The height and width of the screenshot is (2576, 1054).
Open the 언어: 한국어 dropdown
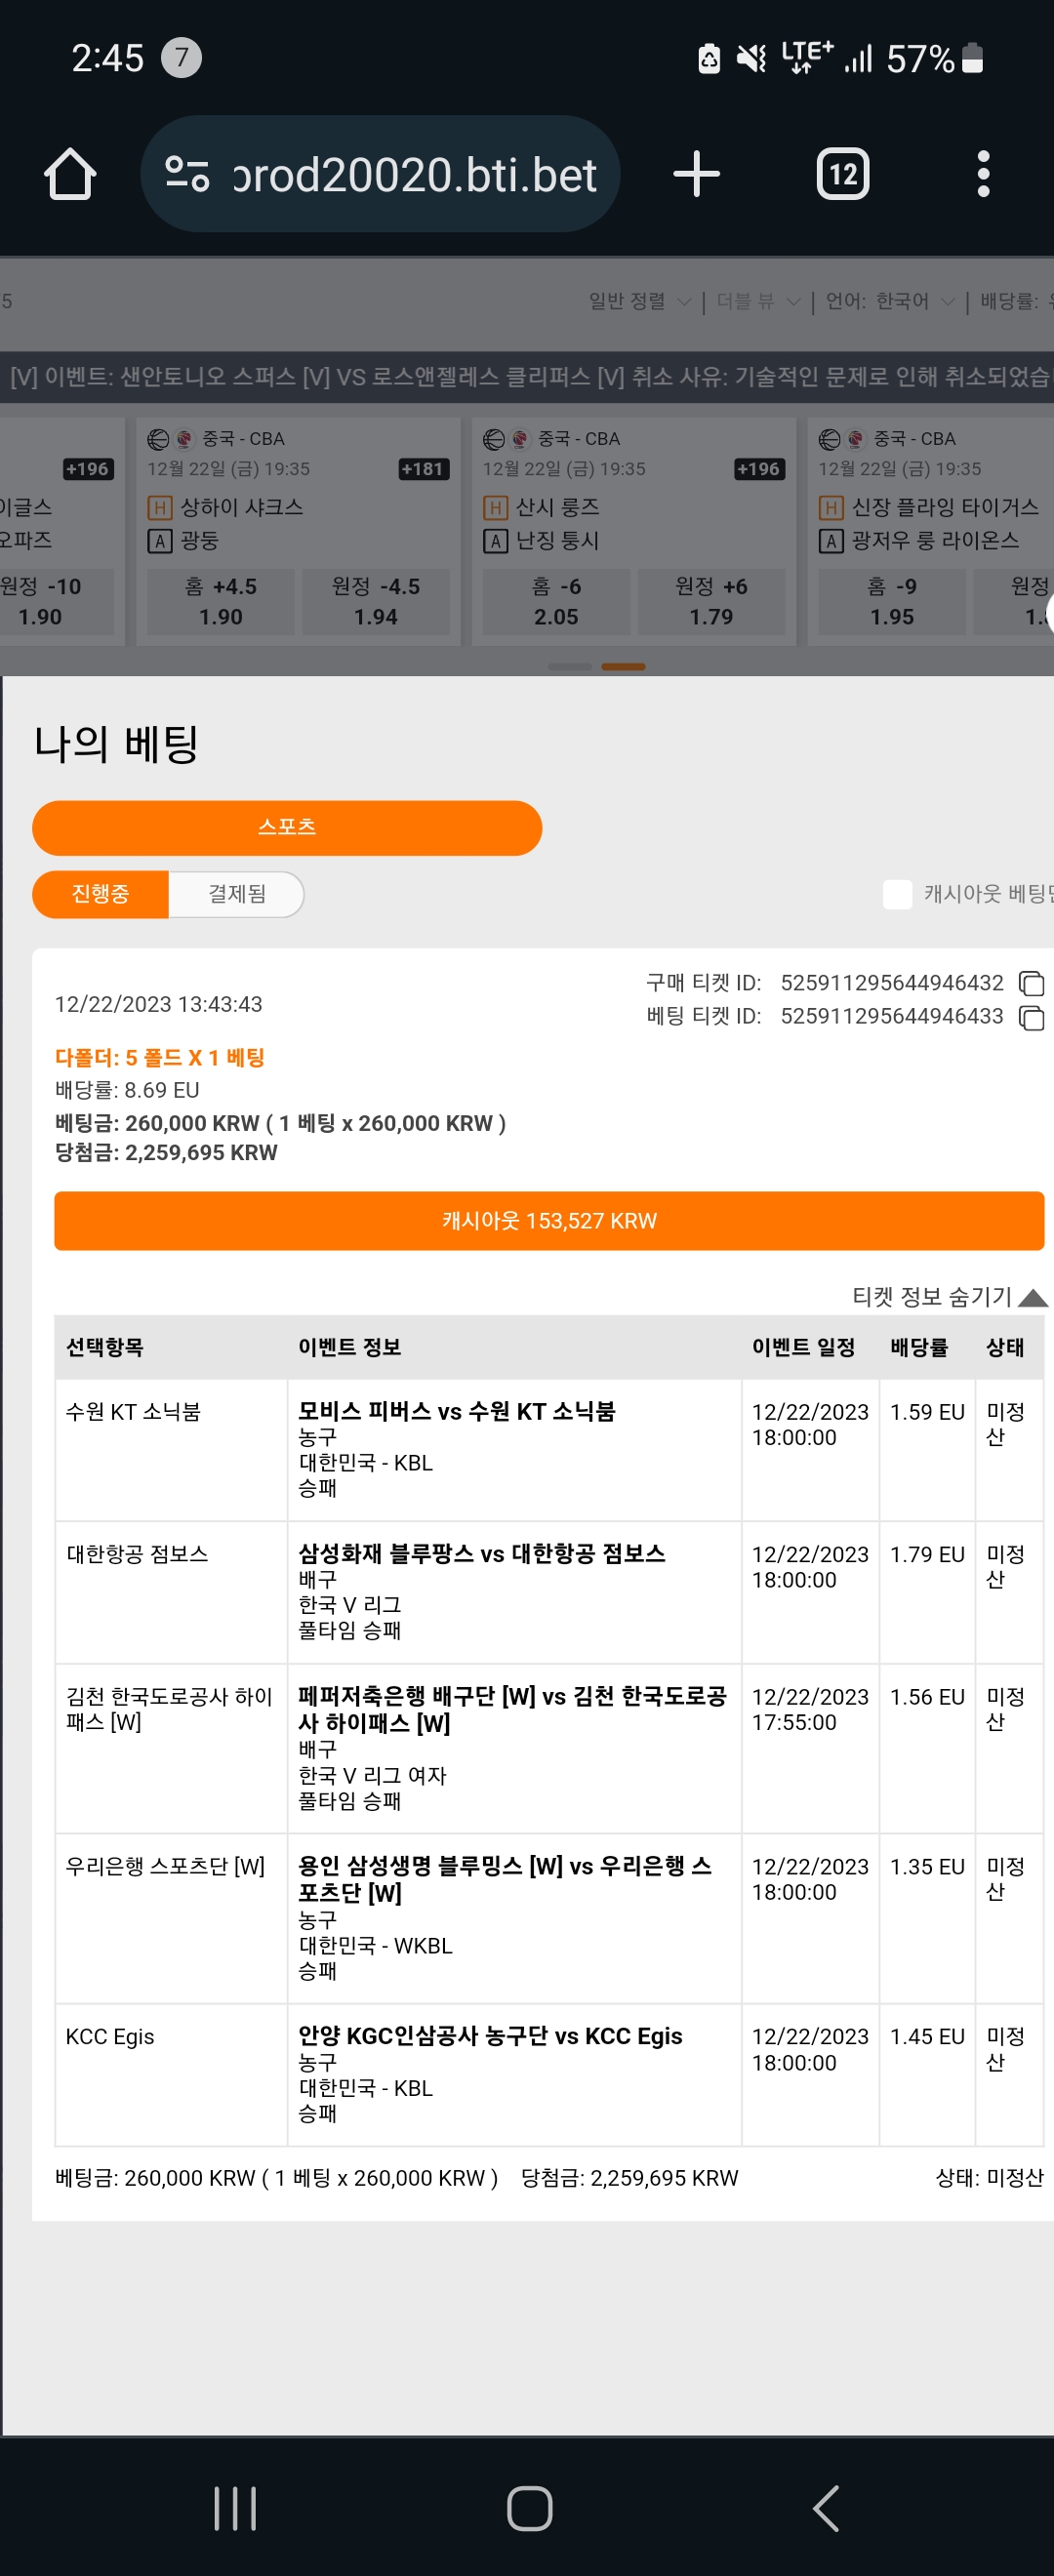click(x=890, y=301)
